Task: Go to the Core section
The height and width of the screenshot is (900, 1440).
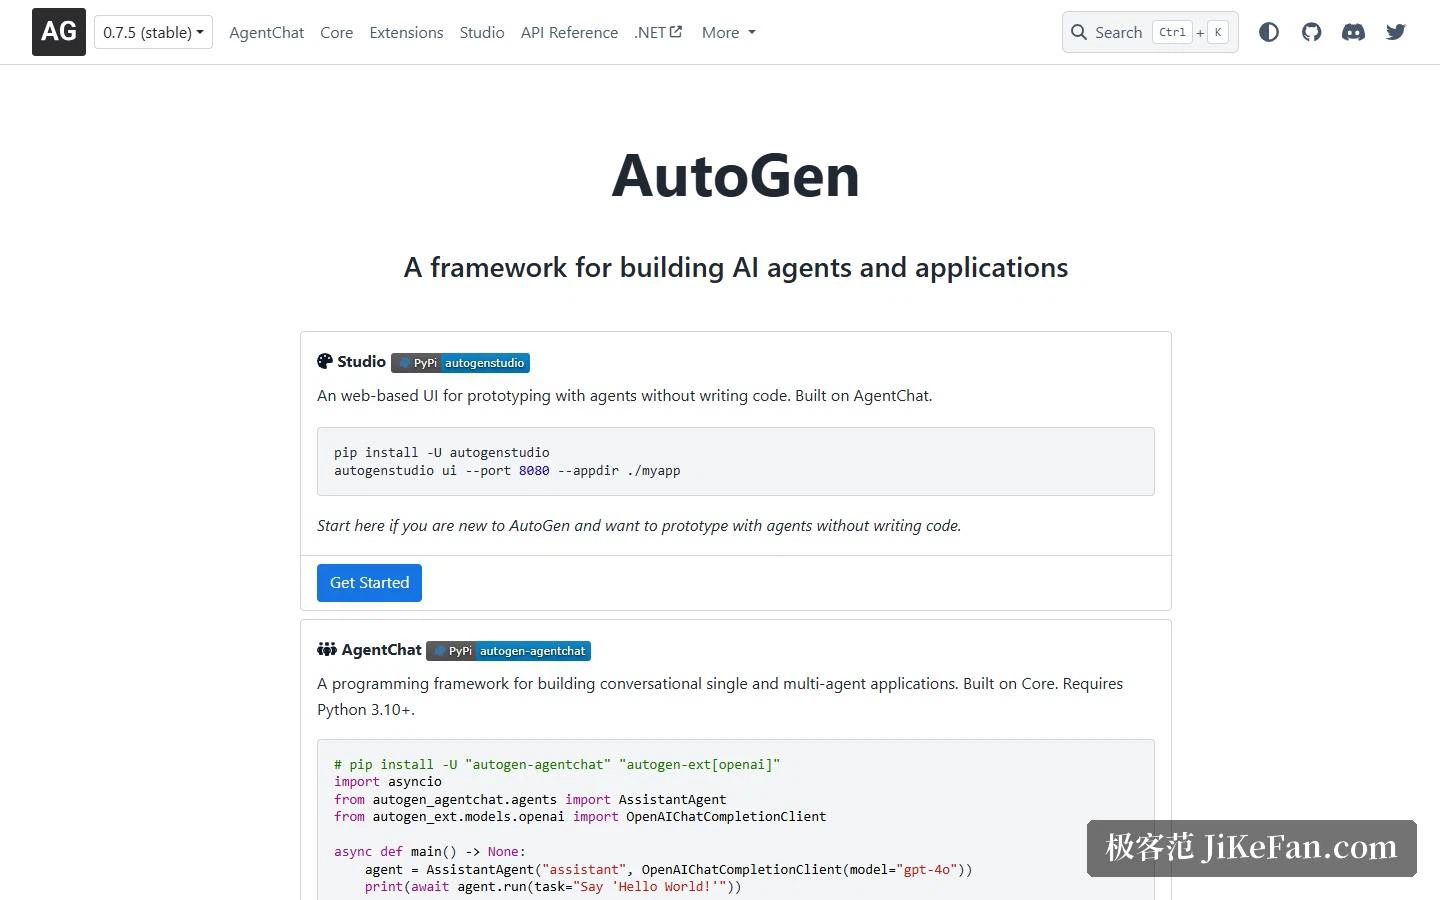Action: (x=336, y=32)
